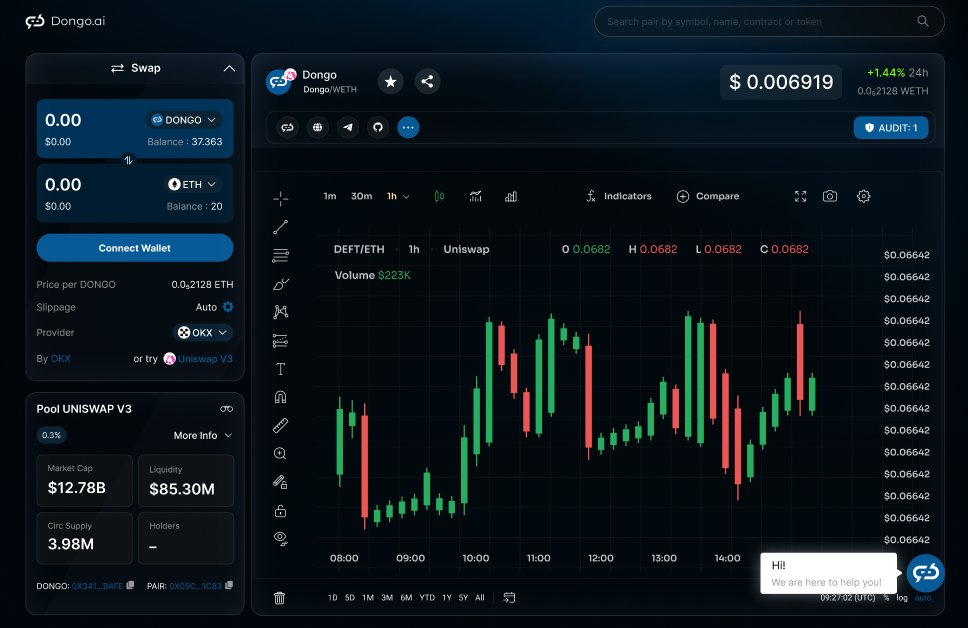Viewport: 968px width, 628px height.
Task: Open the Fibonacci lines tool
Action: tap(280, 256)
